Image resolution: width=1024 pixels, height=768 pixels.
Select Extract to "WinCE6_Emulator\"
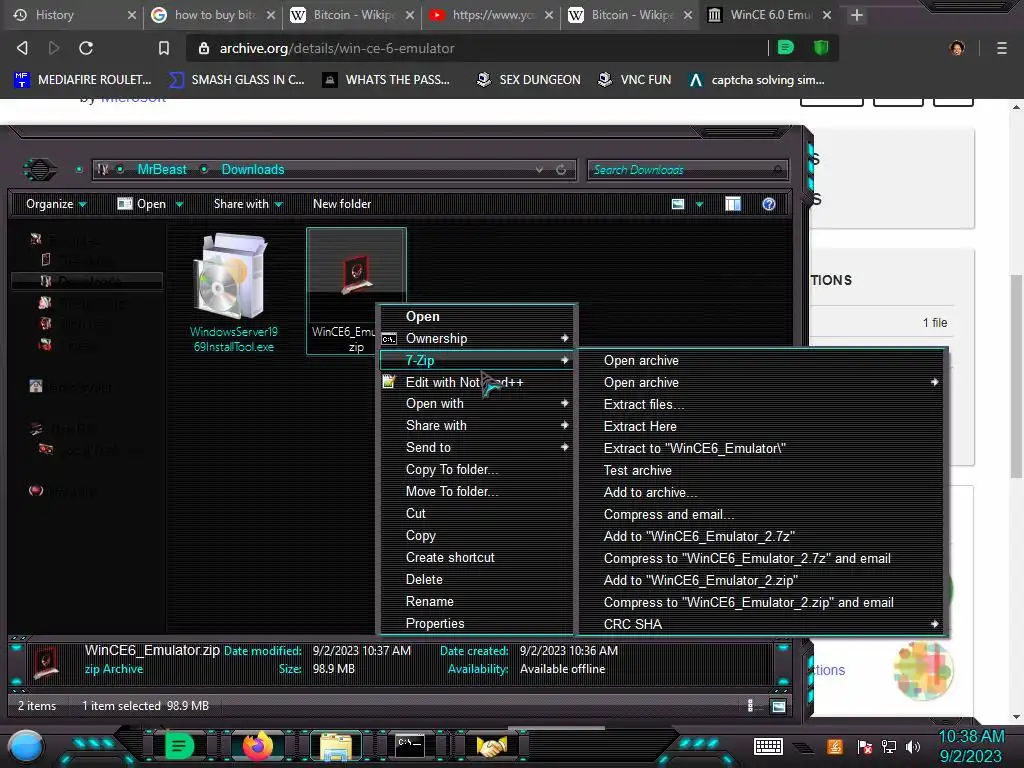click(x=762, y=449)
